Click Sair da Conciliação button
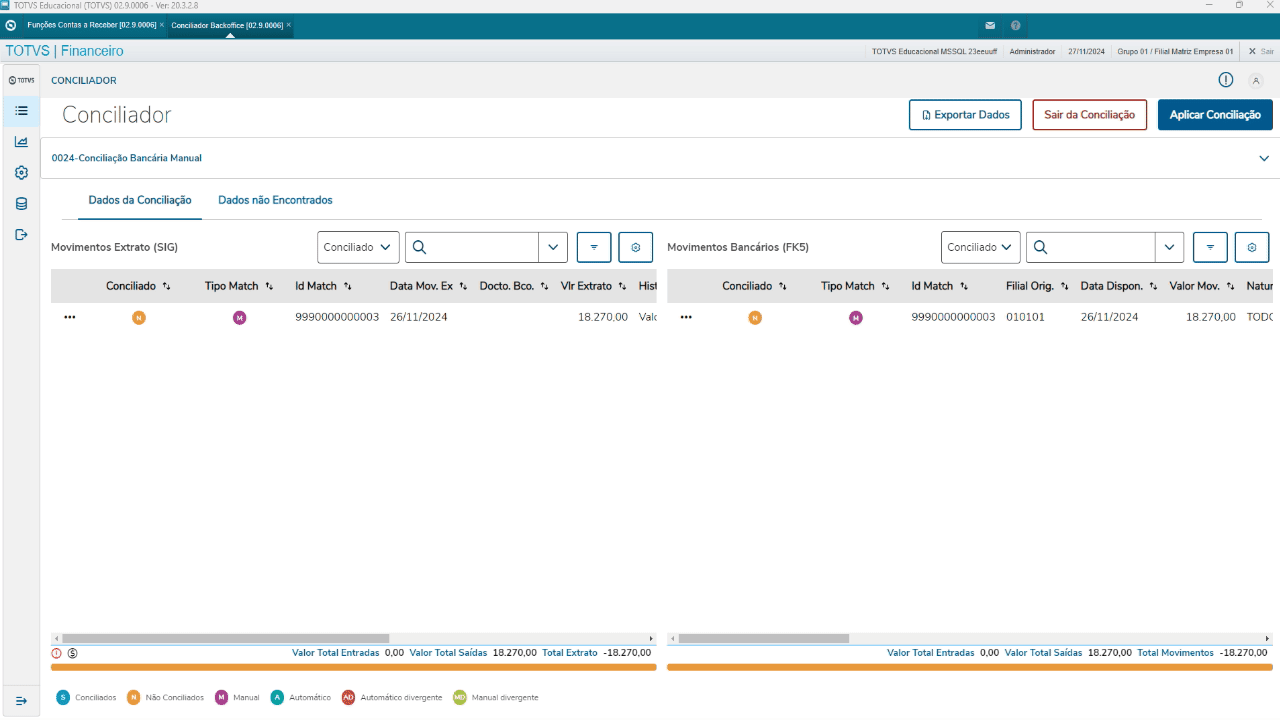Viewport: 1280px width, 720px height. (x=1089, y=115)
